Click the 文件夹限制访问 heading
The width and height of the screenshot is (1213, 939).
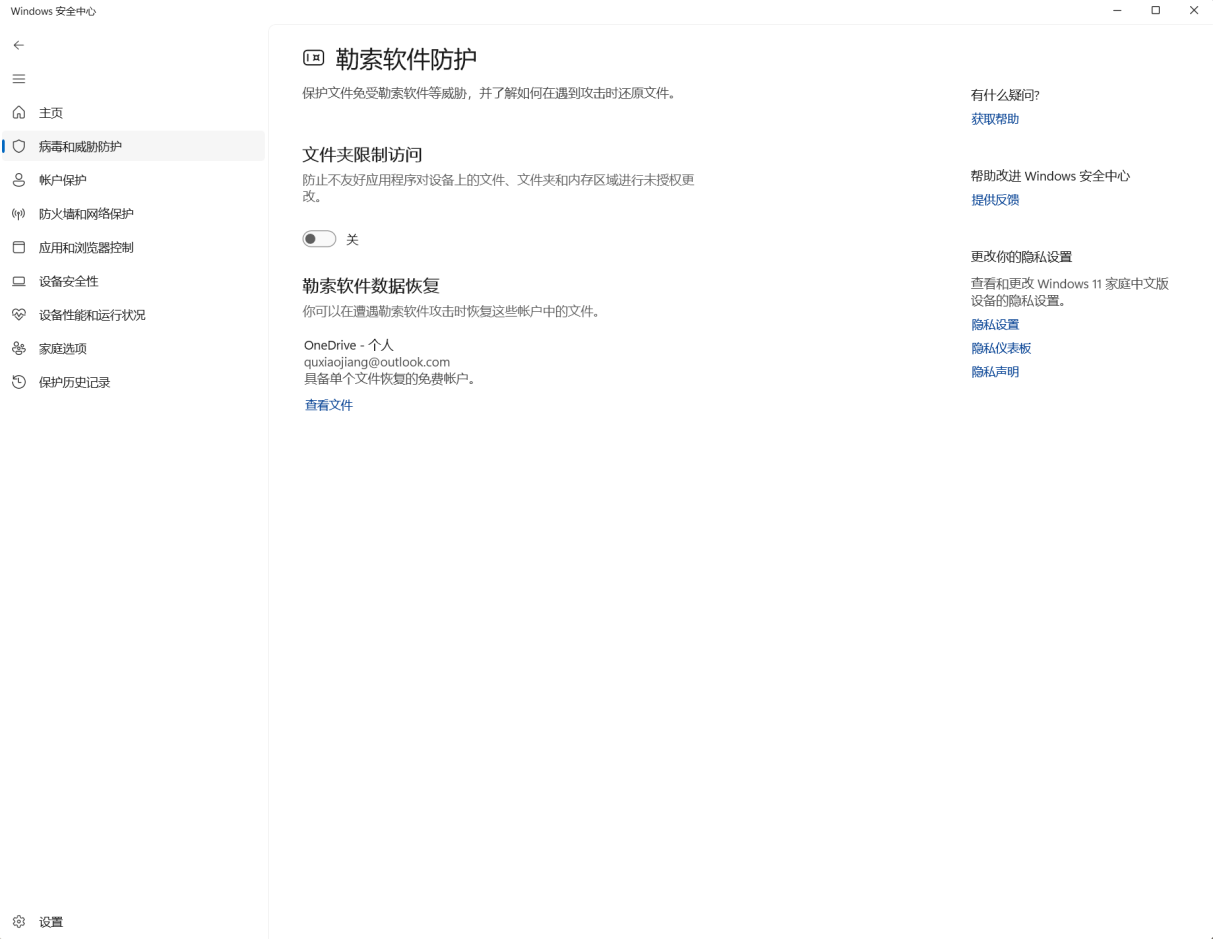pyautogui.click(x=363, y=155)
